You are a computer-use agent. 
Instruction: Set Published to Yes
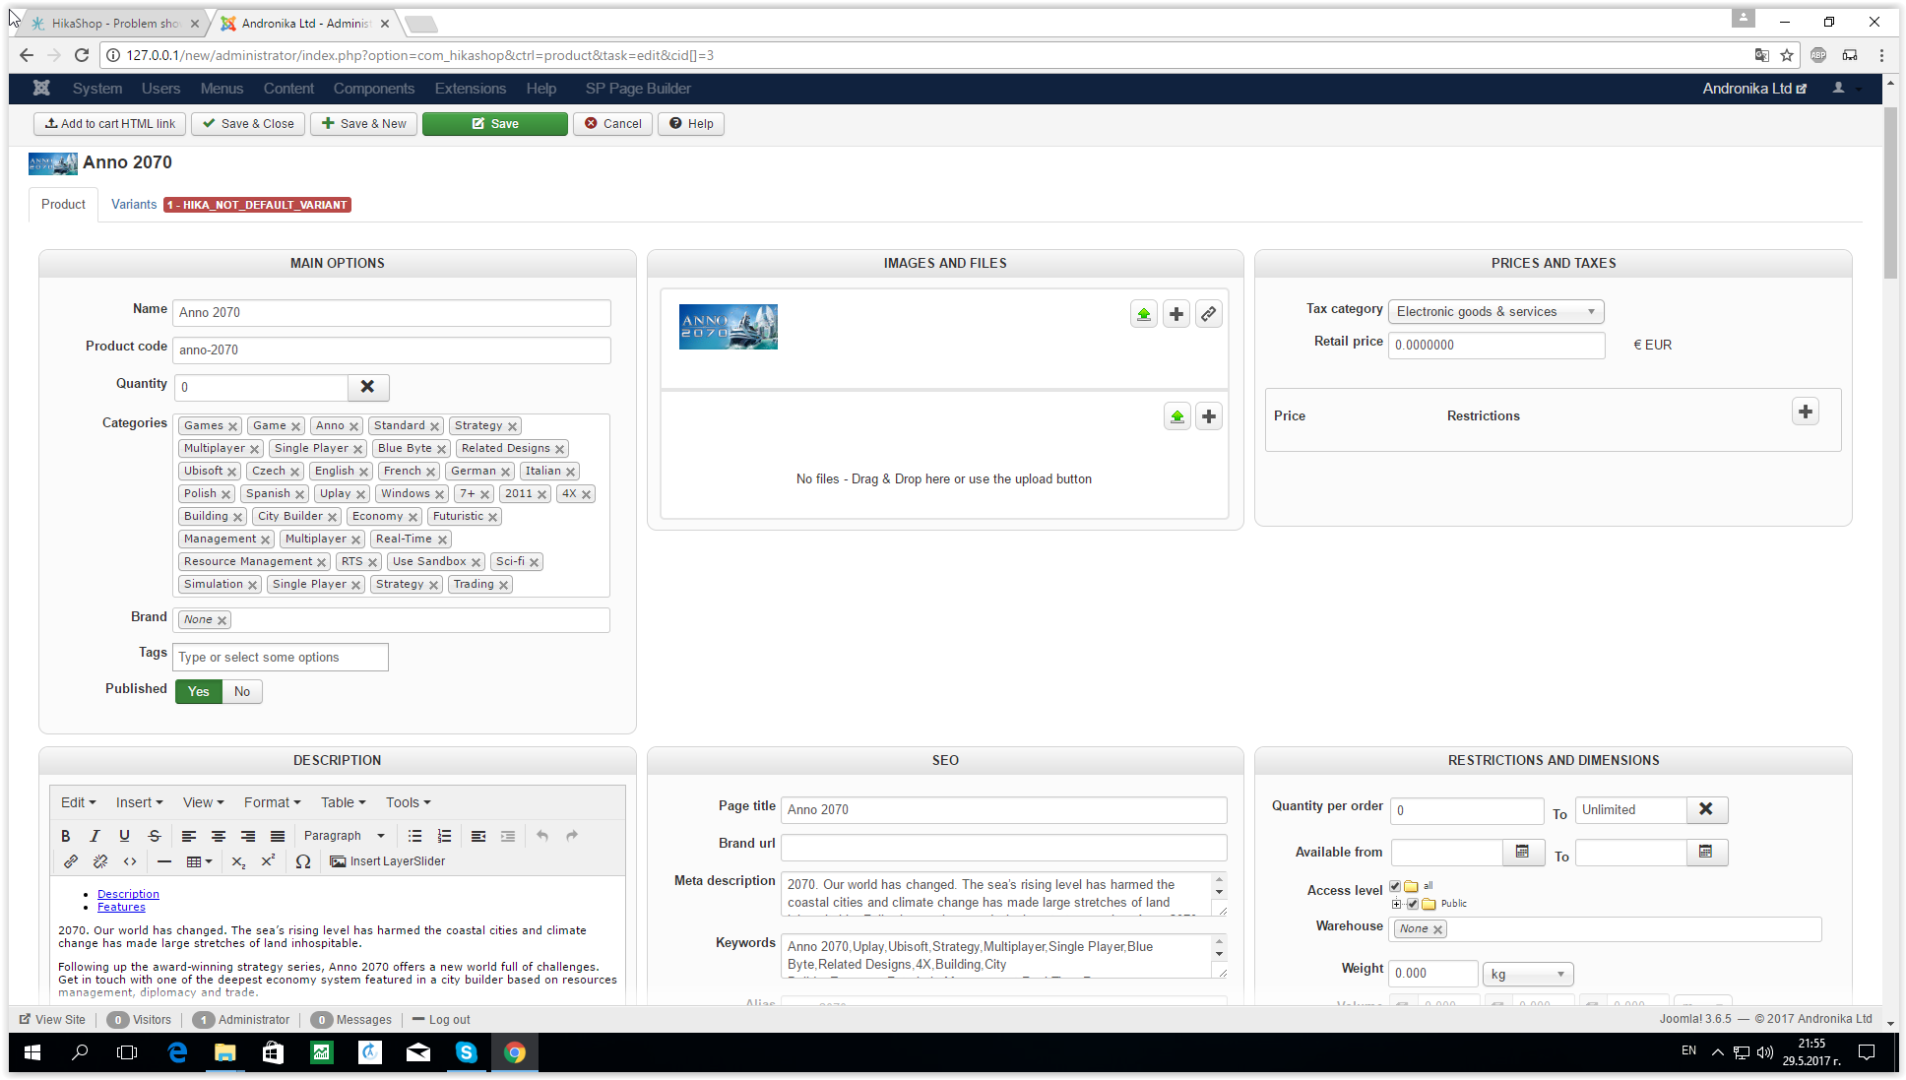click(x=198, y=691)
